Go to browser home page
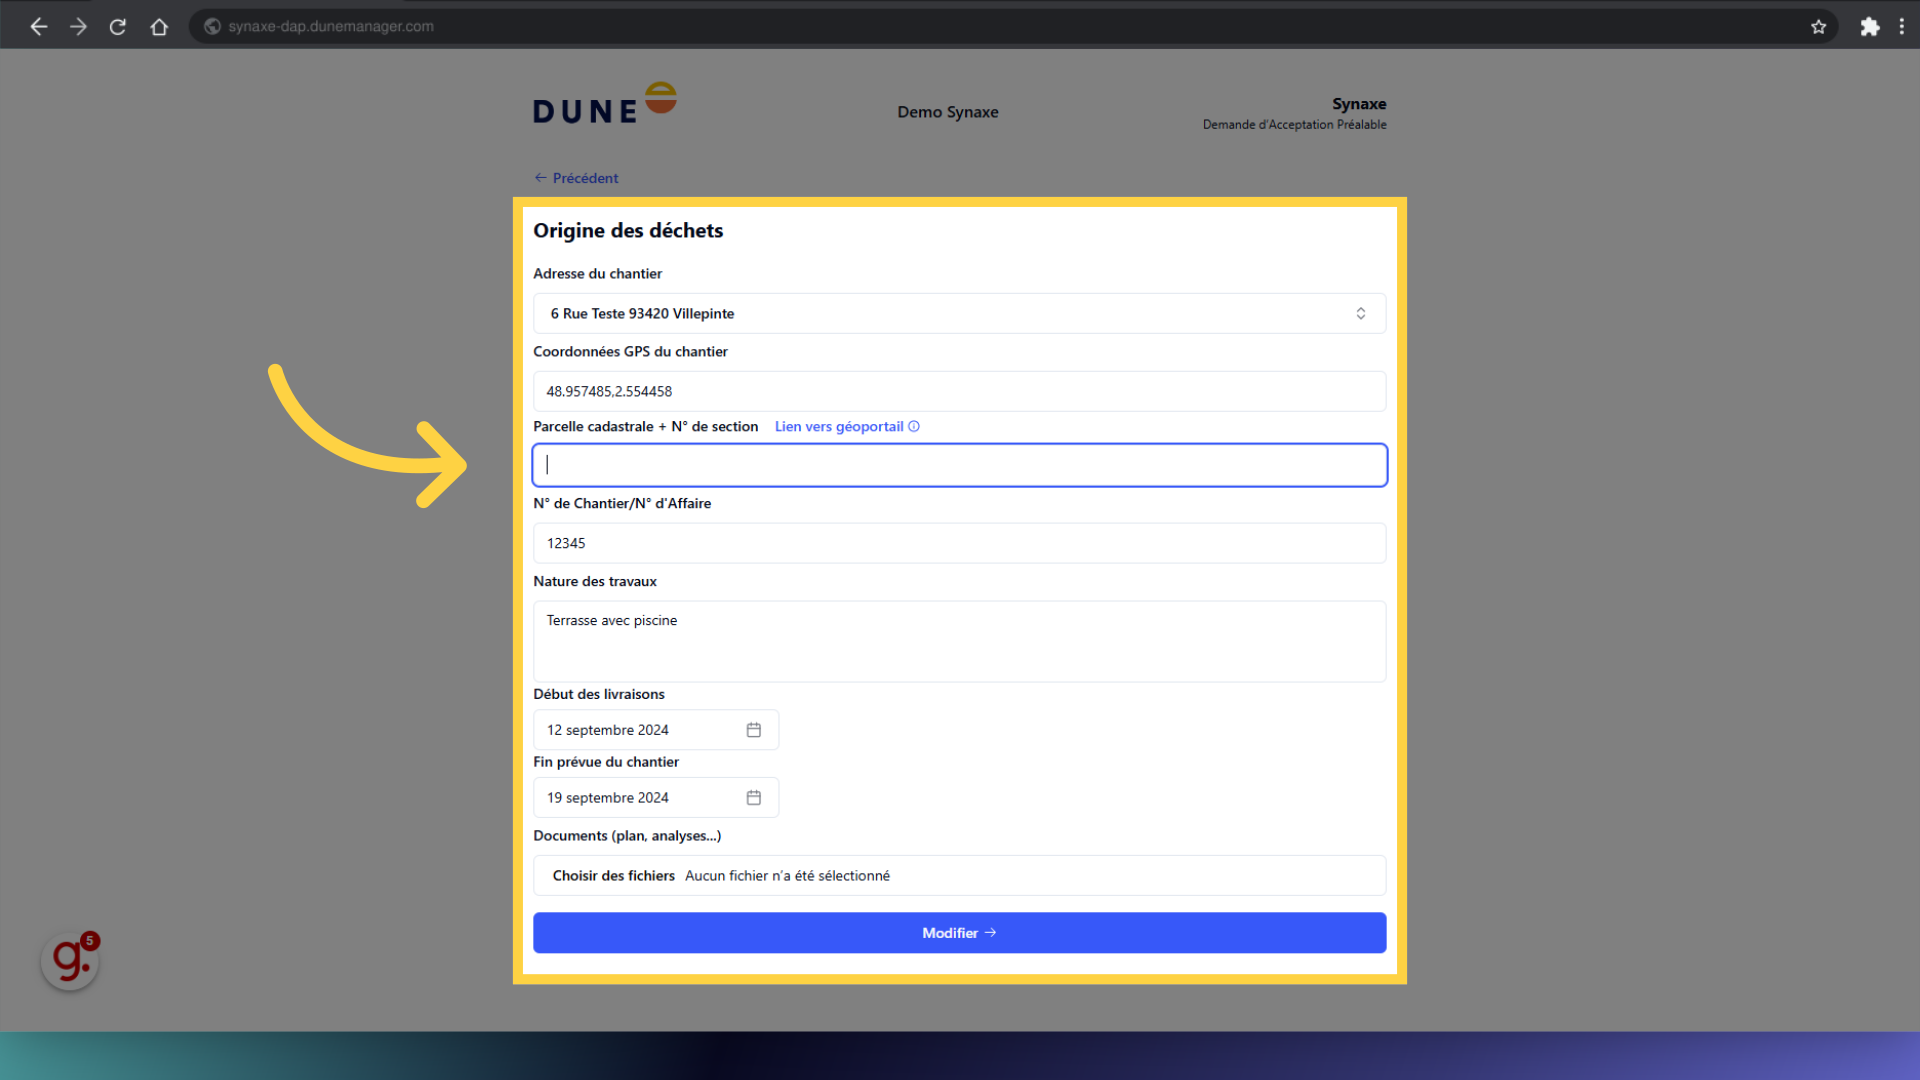This screenshot has height=1080, width=1920. click(x=159, y=27)
